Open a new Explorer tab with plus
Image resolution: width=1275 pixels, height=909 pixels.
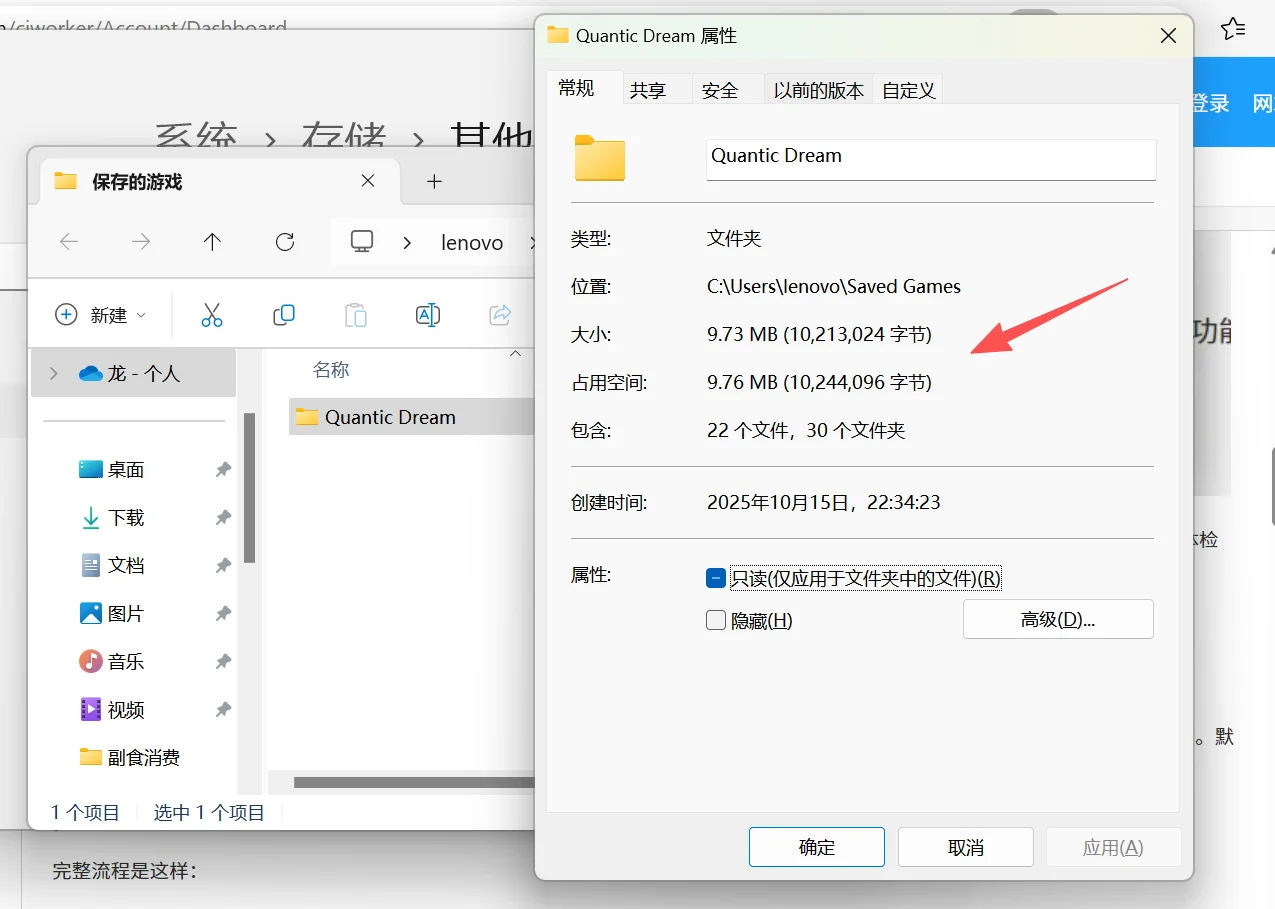pyautogui.click(x=434, y=181)
